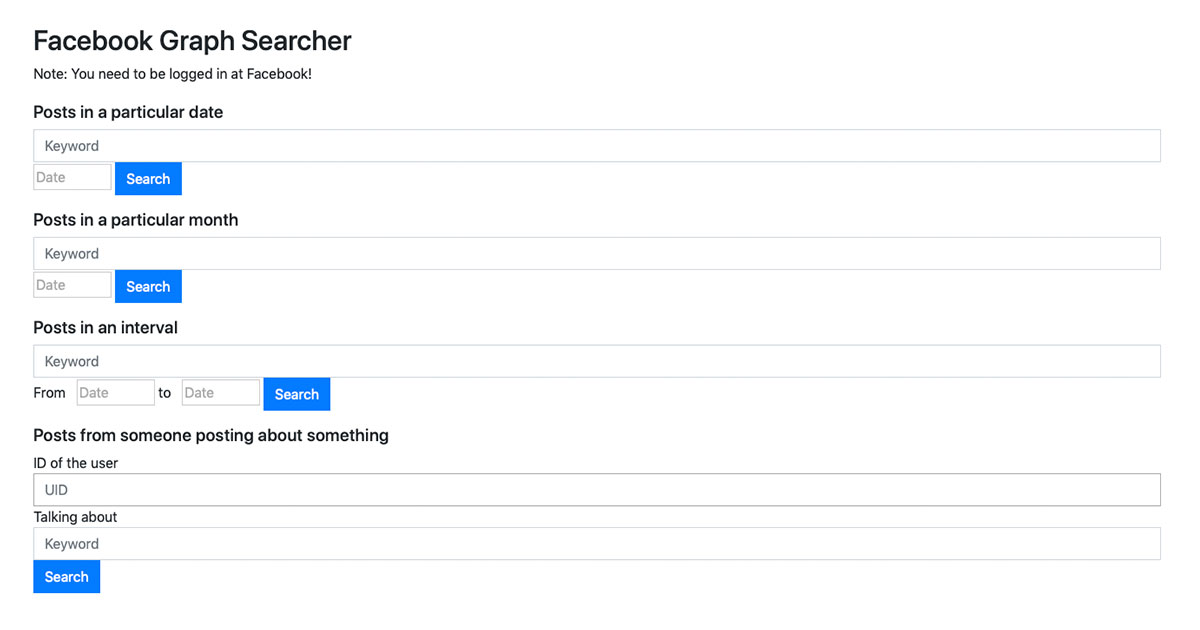Click the Facebook Graph Searcher title
The width and height of the screenshot is (1200, 630).
(192, 41)
